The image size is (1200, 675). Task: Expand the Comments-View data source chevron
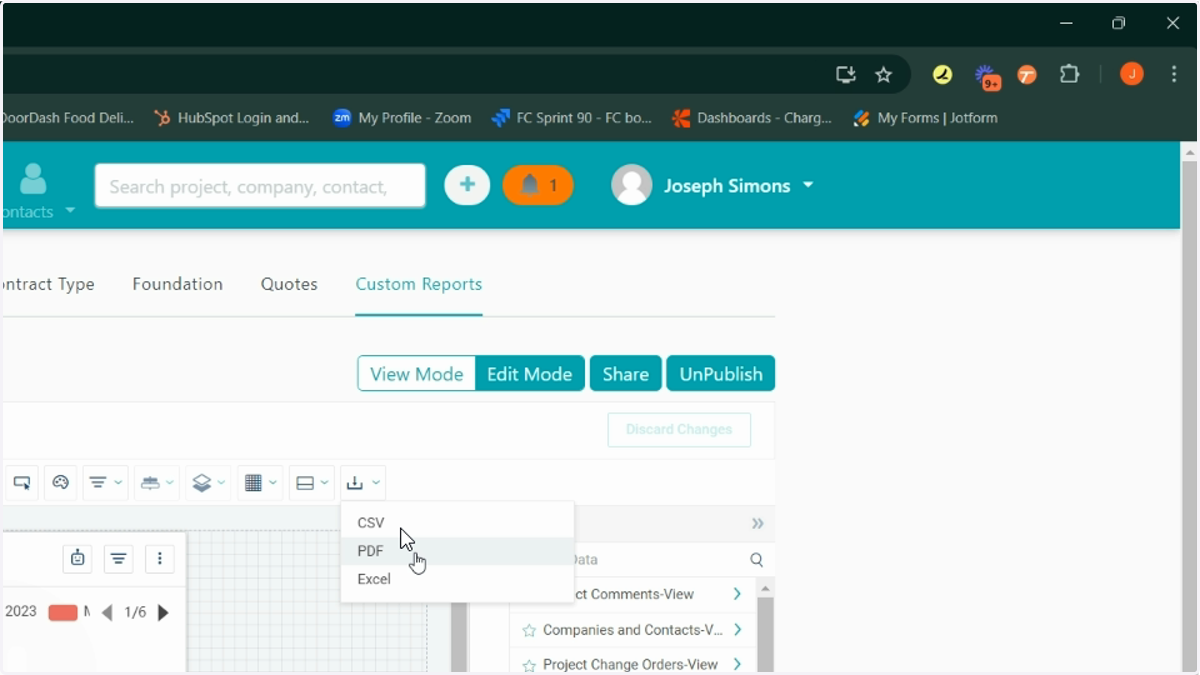[737, 594]
